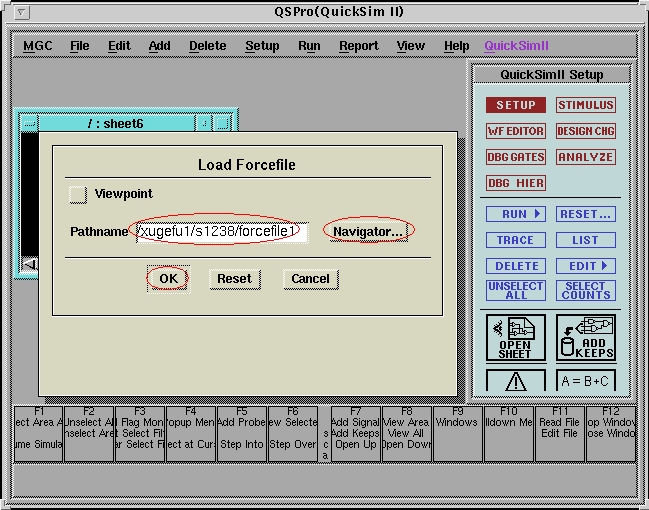The image size is (649, 510).
Task: Open the QSPro window menu button
Action: pyautogui.click(x=23, y=12)
